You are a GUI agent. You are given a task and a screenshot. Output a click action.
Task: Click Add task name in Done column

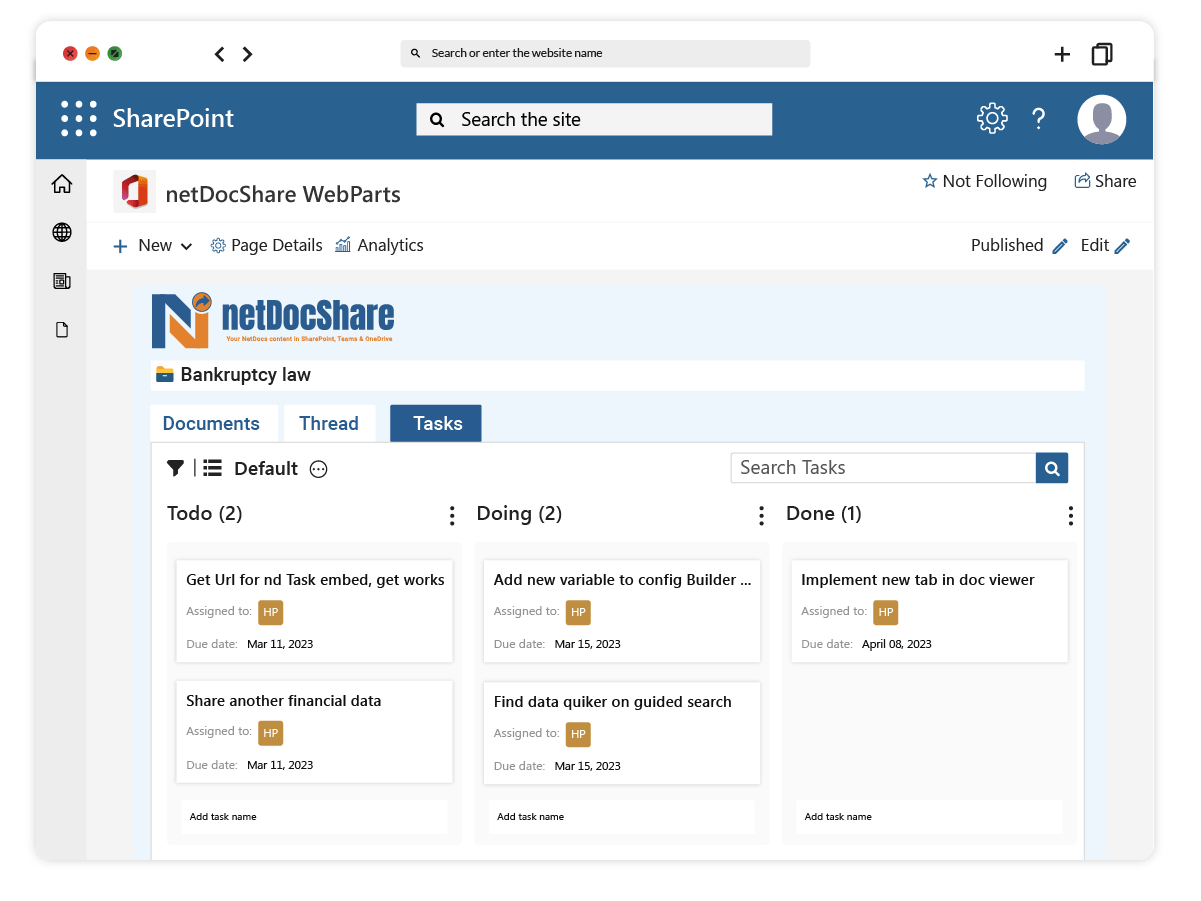(x=929, y=817)
